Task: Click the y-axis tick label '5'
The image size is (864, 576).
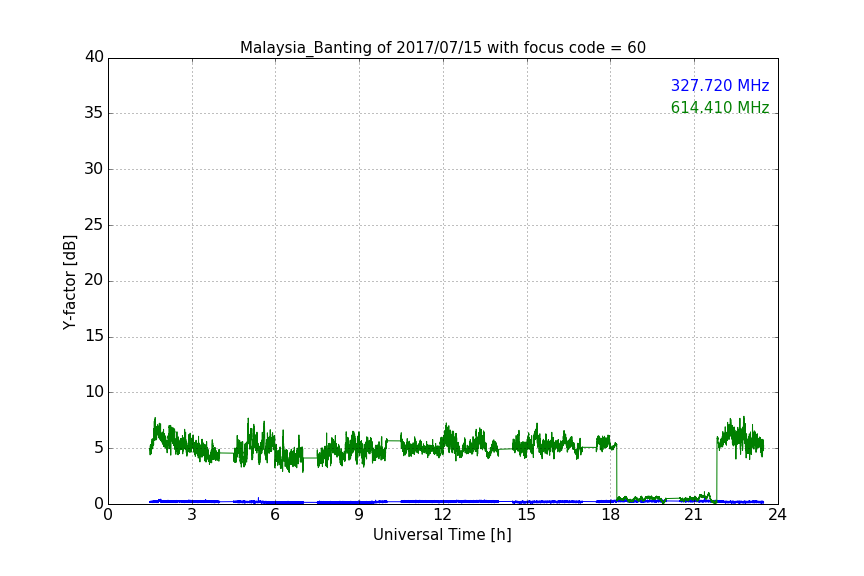Action: click(99, 448)
